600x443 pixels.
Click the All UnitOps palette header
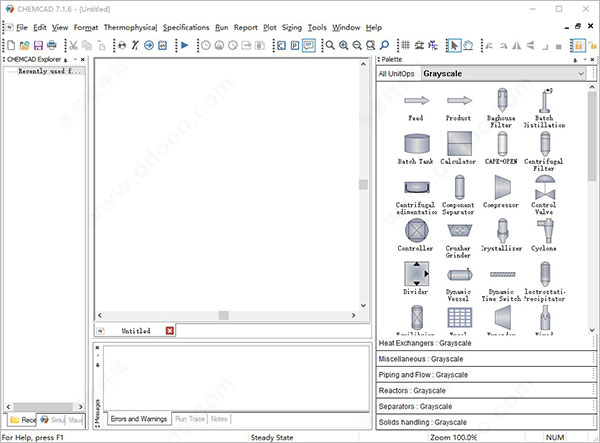click(396, 74)
